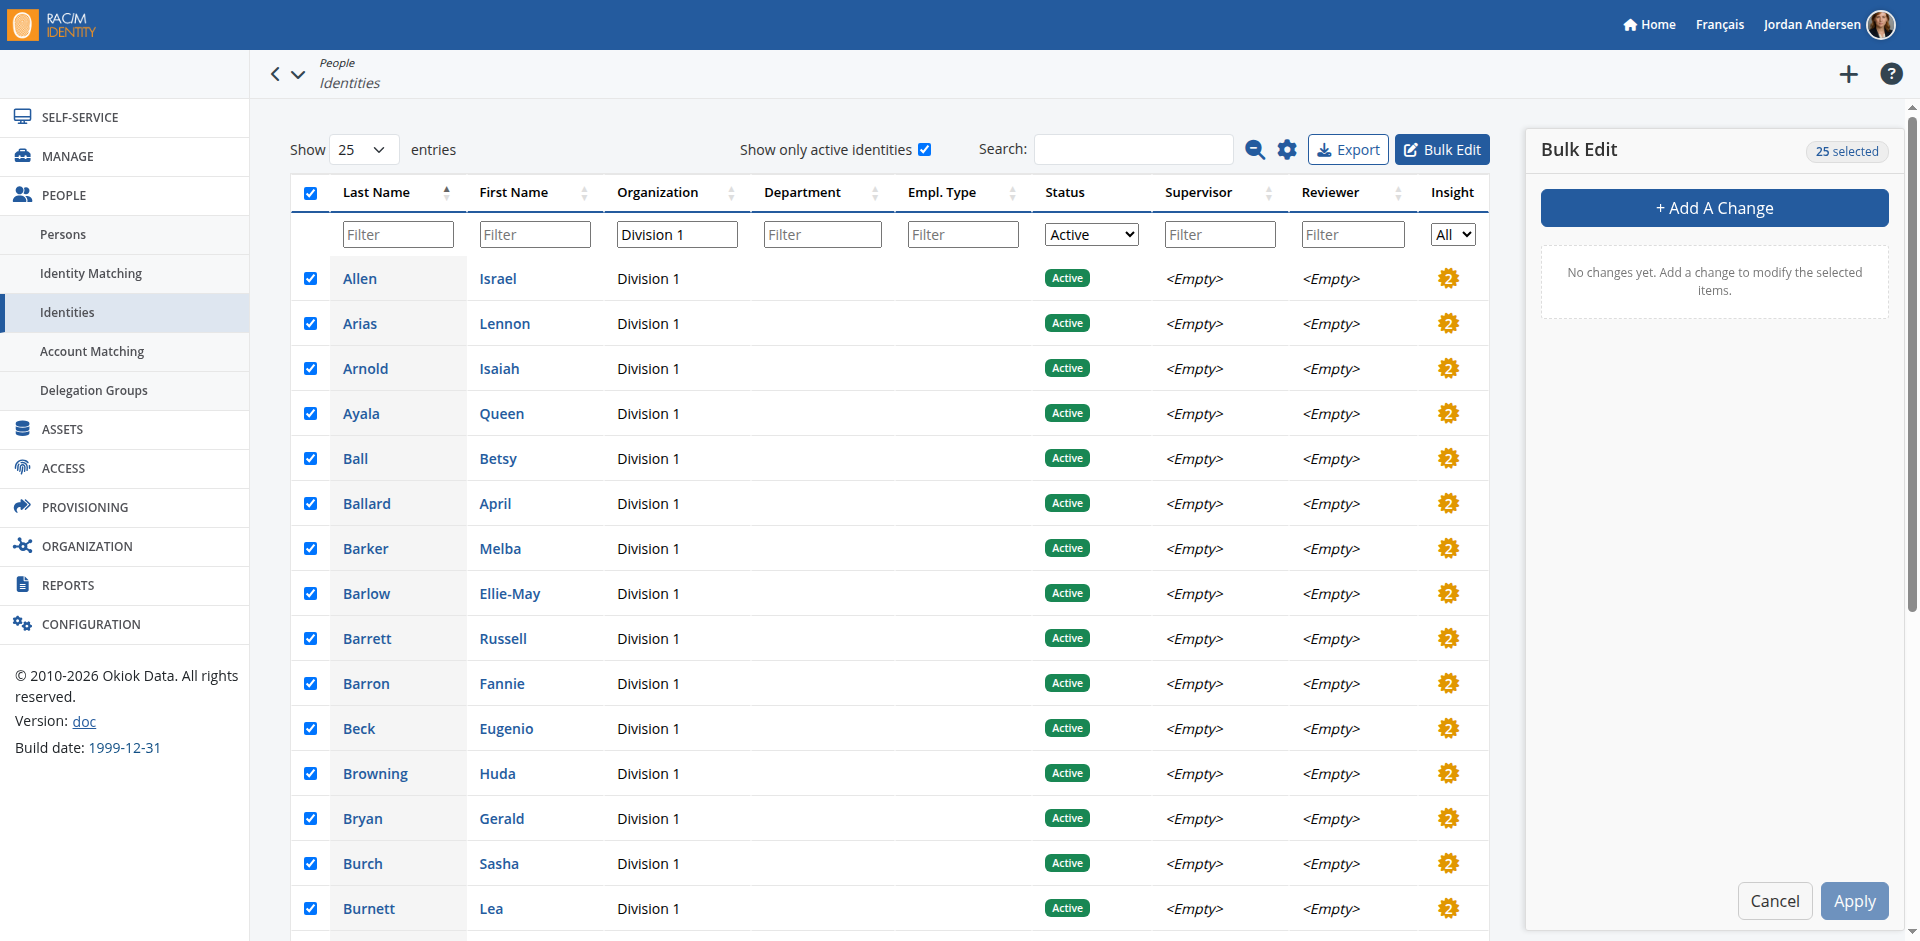Open the Status filter dropdown
Viewport: 1920px width, 941px height.
[1092, 235]
